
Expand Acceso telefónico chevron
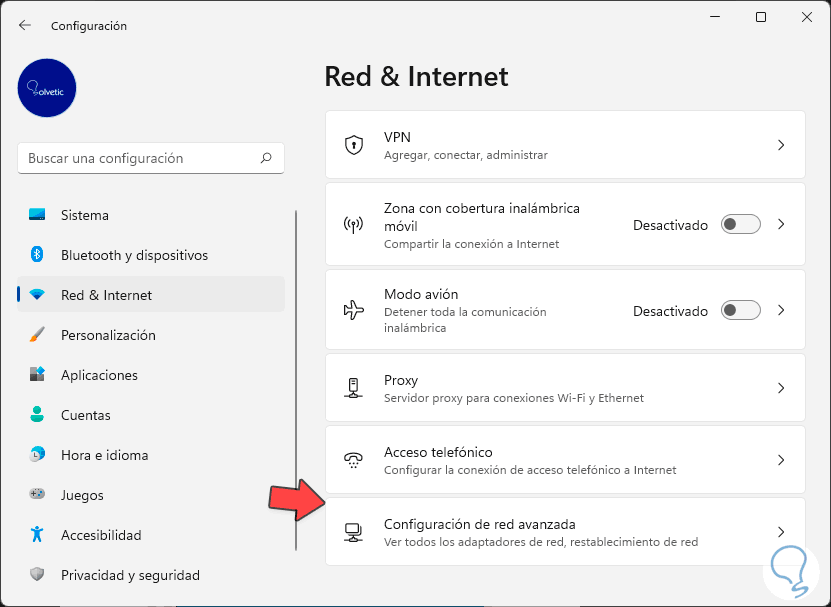(x=781, y=460)
